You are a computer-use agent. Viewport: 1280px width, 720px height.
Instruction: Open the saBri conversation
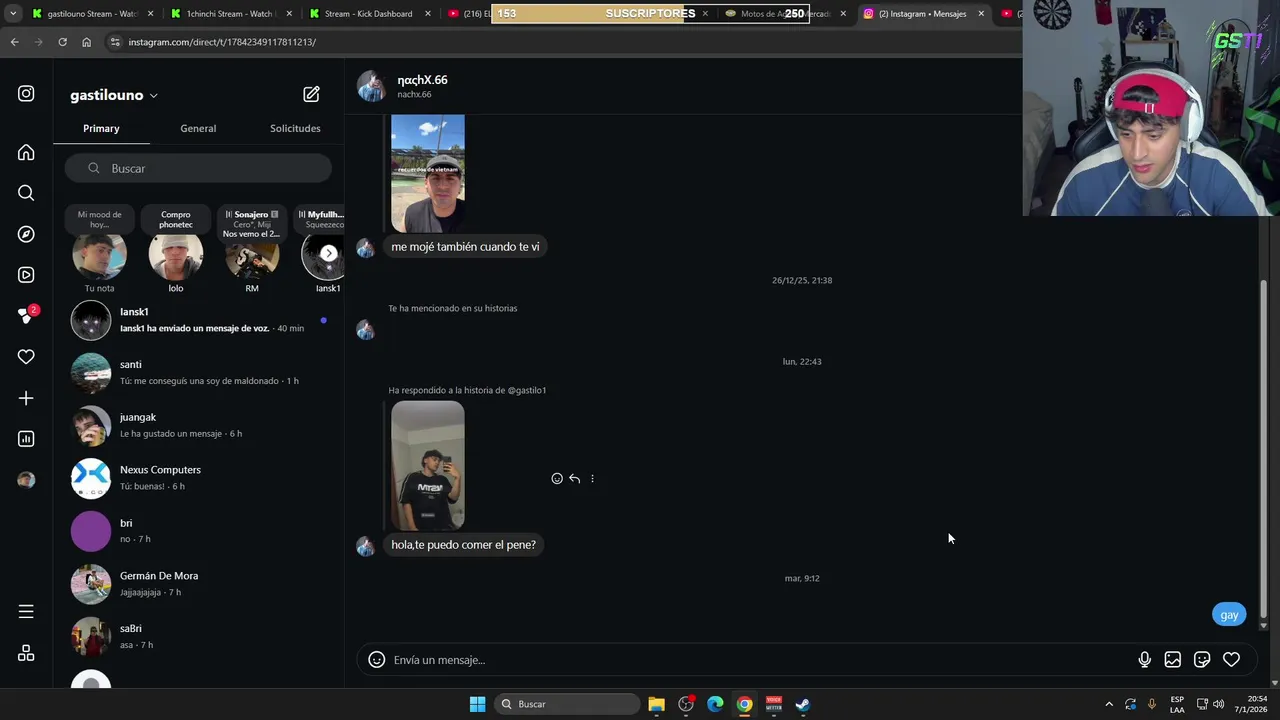(x=198, y=637)
